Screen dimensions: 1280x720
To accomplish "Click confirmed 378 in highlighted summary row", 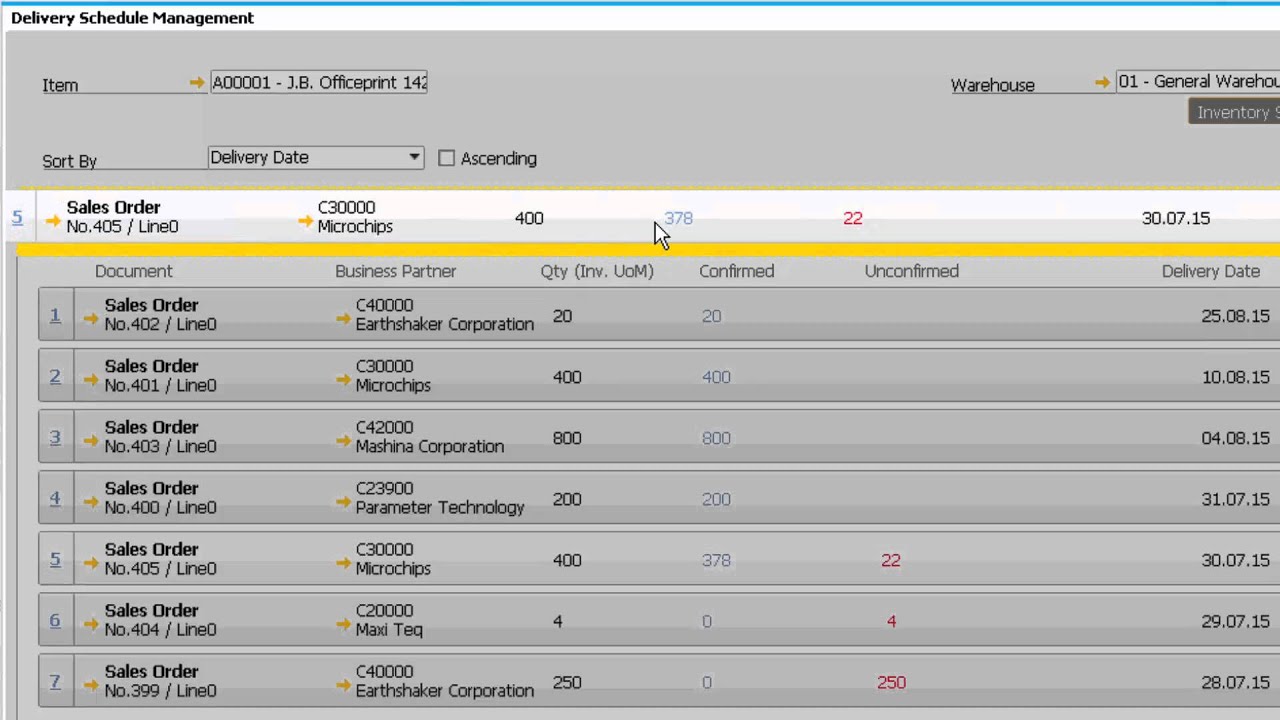I will pos(678,218).
